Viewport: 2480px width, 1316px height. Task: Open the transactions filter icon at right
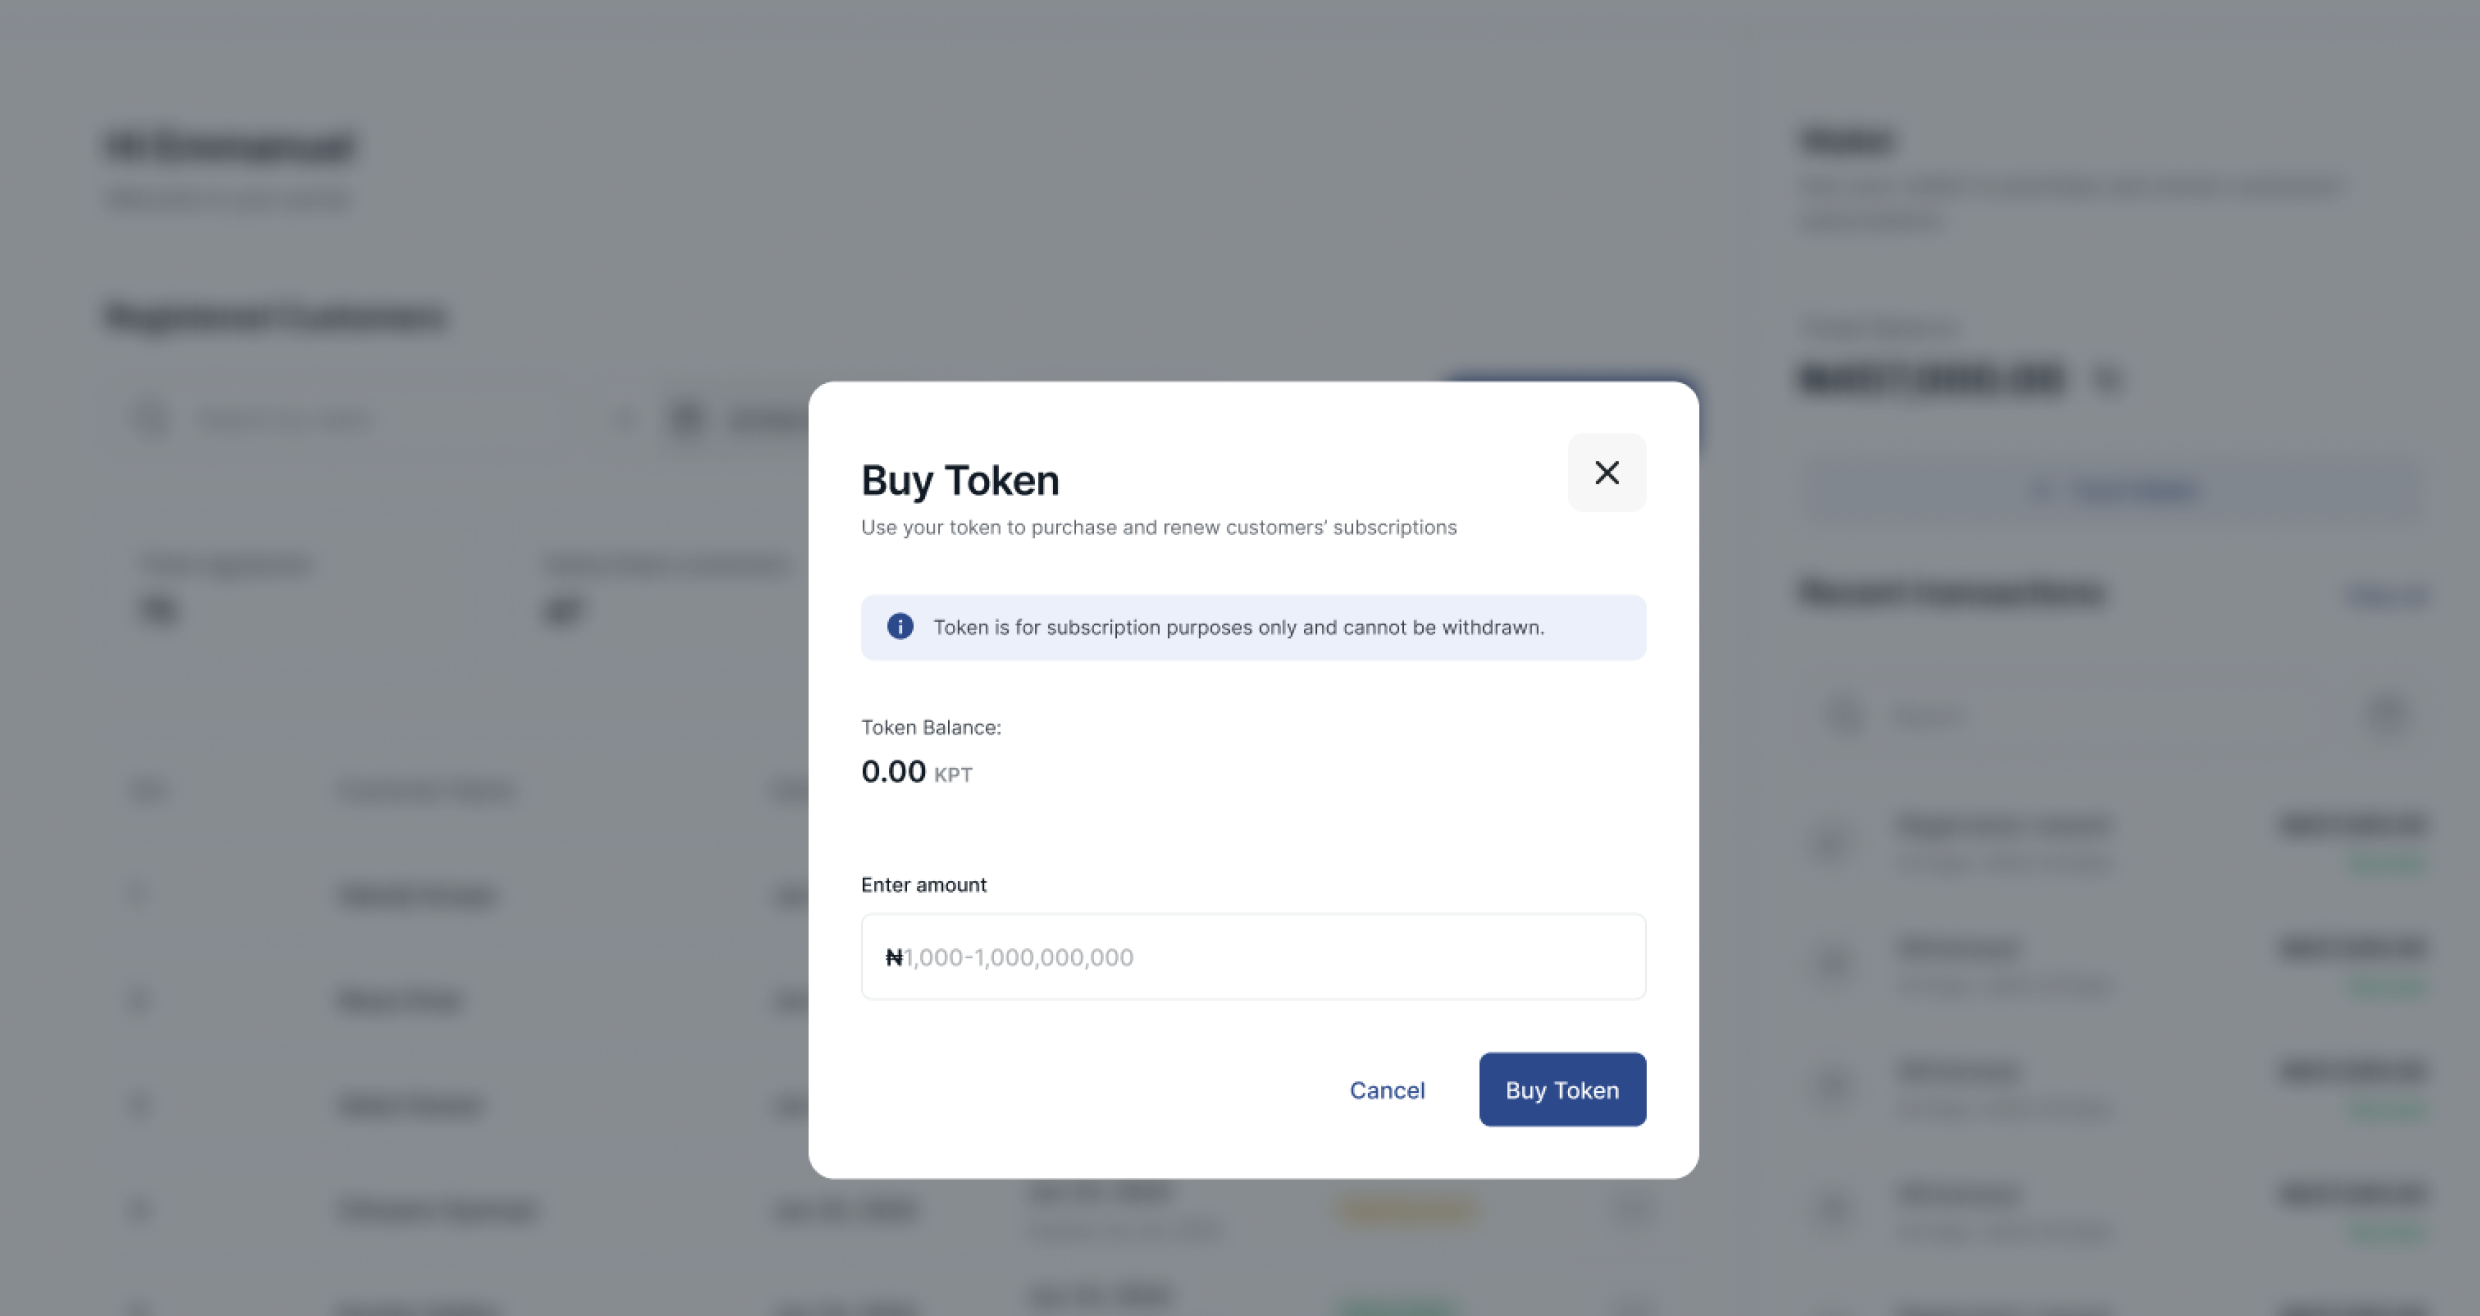click(2387, 713)
